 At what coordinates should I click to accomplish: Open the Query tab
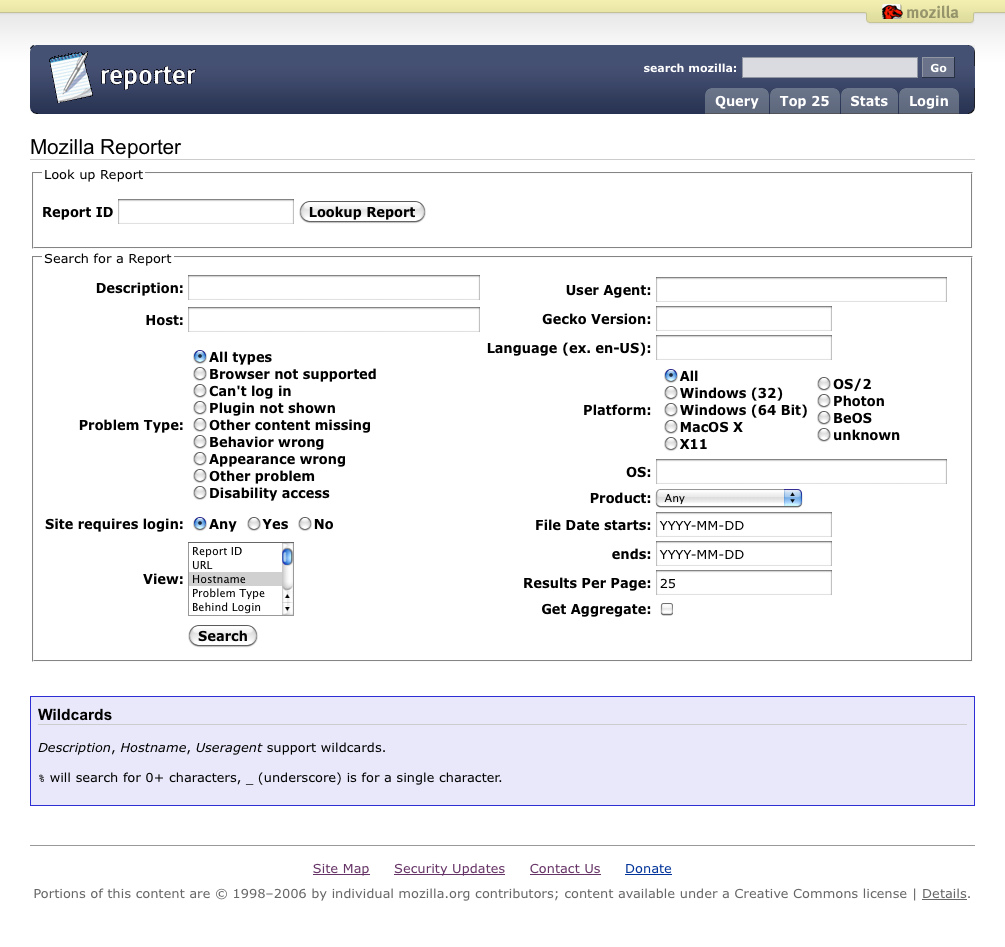click(x=736, y=101)
